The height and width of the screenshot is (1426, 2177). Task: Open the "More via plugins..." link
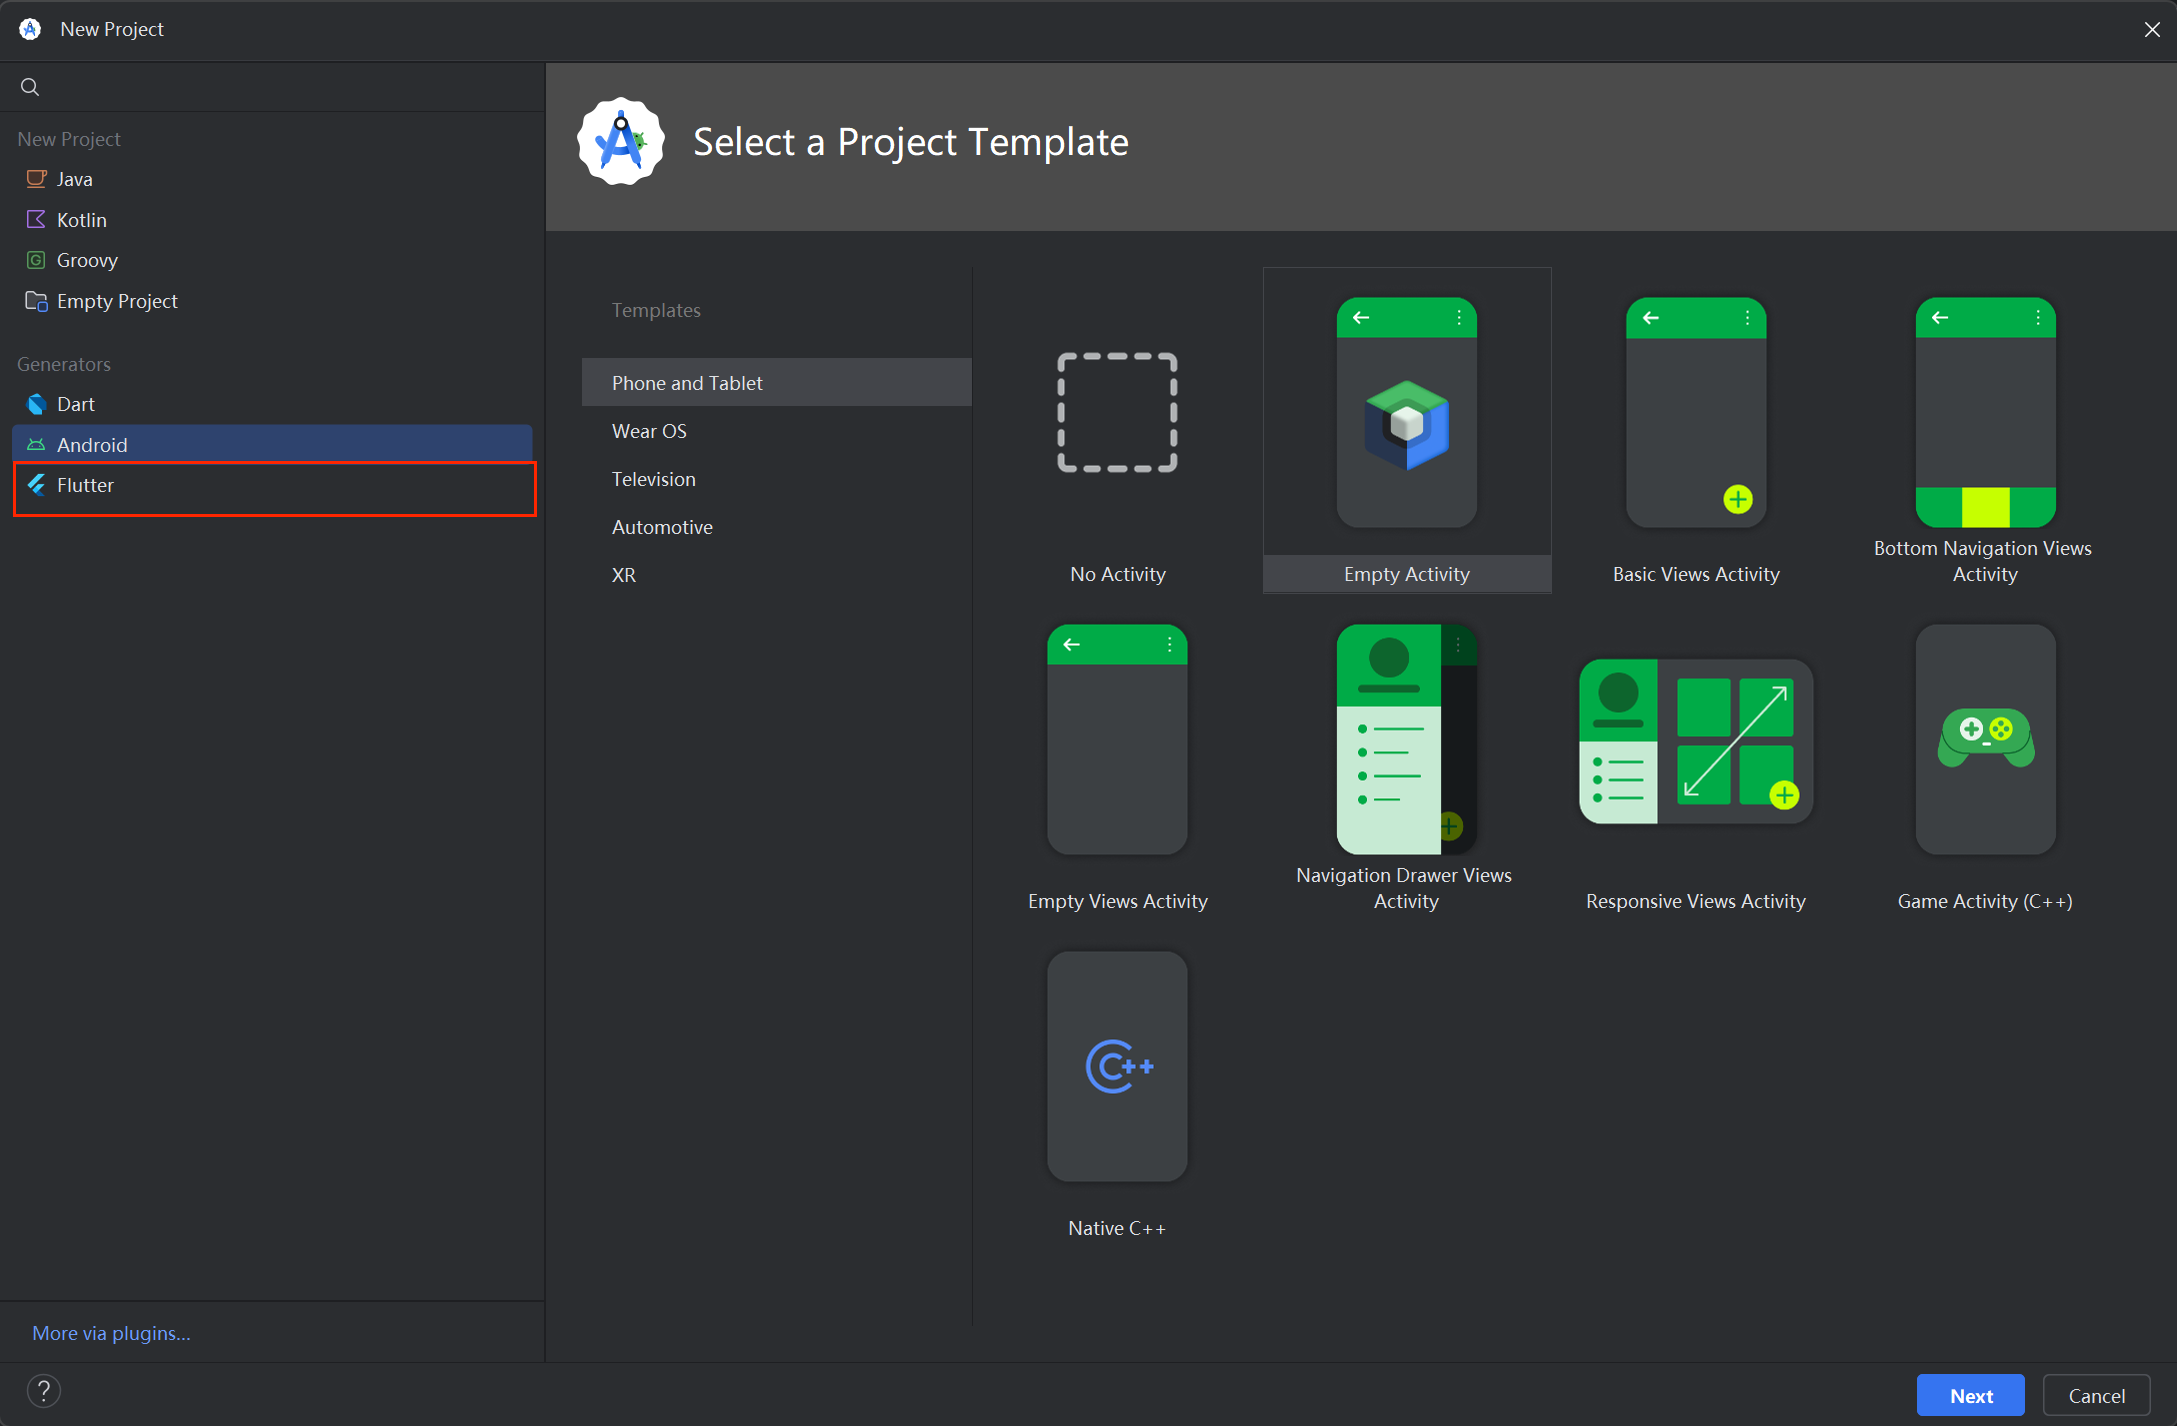coord(110,1332)
